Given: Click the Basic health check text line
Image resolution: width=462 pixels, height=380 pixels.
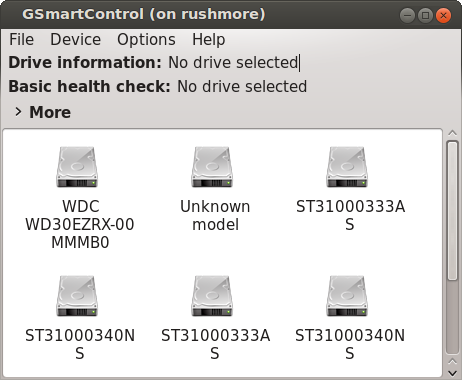Looking at the screenshot, I should click(158, 87).
